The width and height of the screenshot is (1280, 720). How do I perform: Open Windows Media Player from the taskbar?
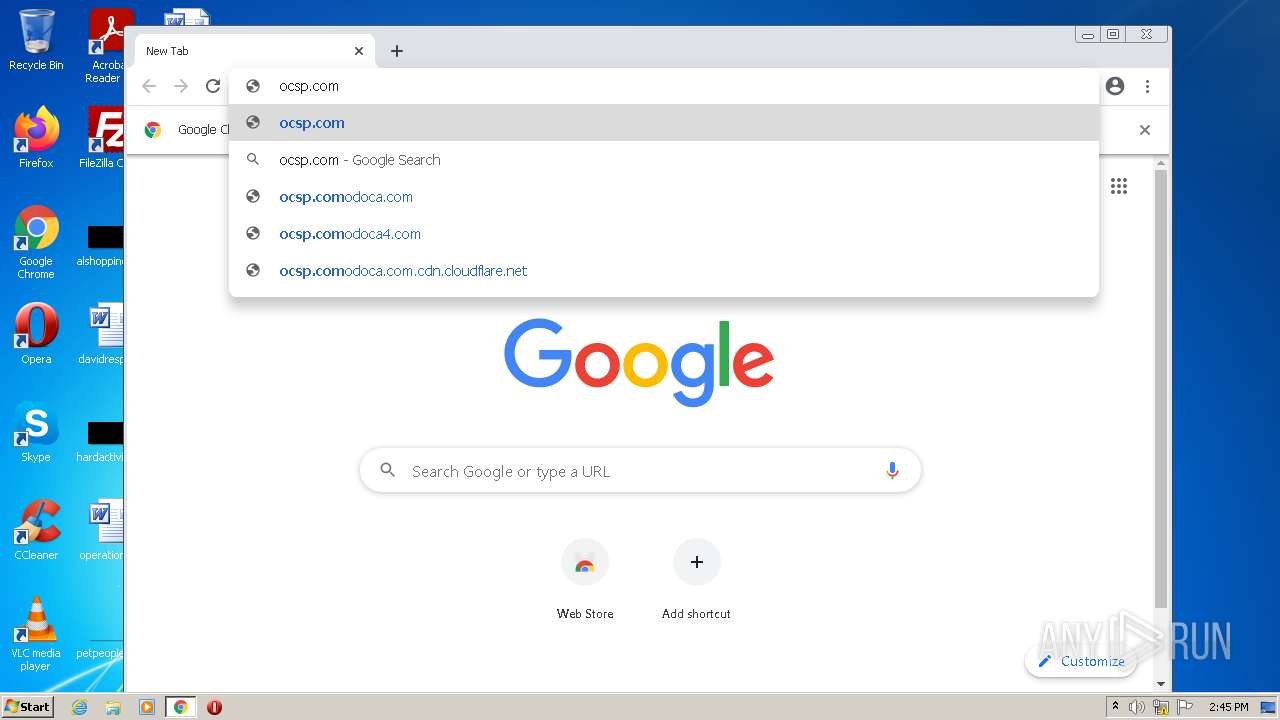pyautogui.click(x=146, y=707)
